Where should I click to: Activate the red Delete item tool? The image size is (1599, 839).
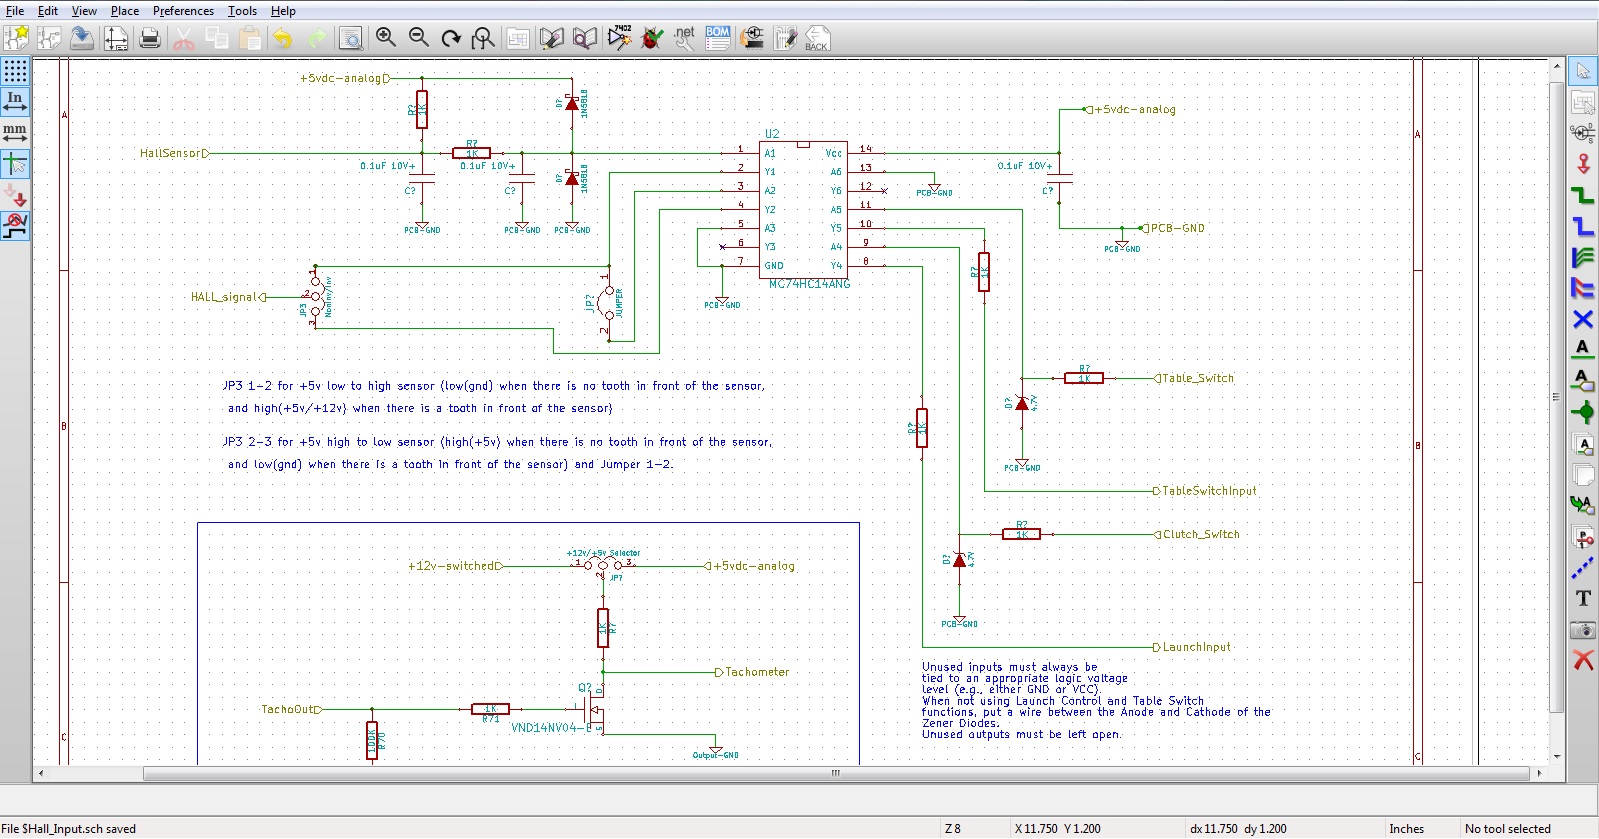[1583, 661]
